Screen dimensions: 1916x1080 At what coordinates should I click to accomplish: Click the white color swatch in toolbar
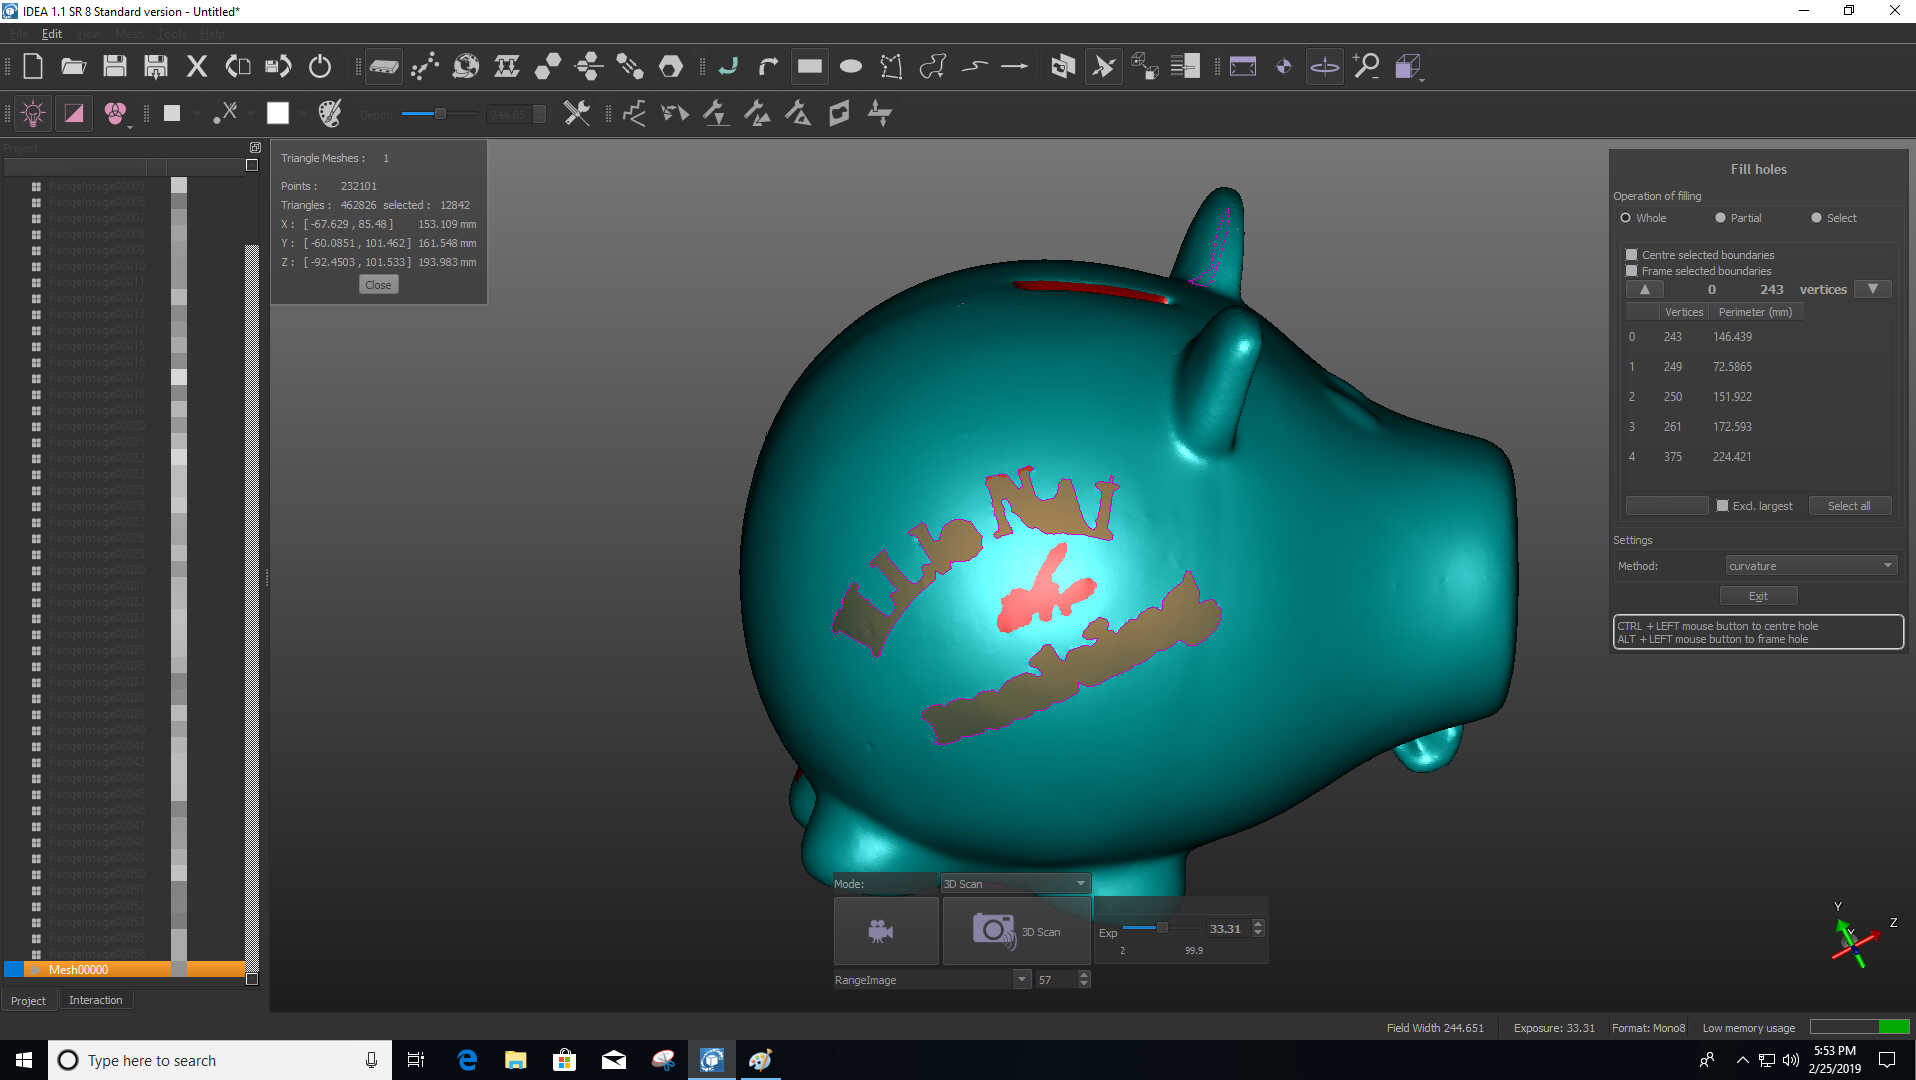click(x=278, y=114)
